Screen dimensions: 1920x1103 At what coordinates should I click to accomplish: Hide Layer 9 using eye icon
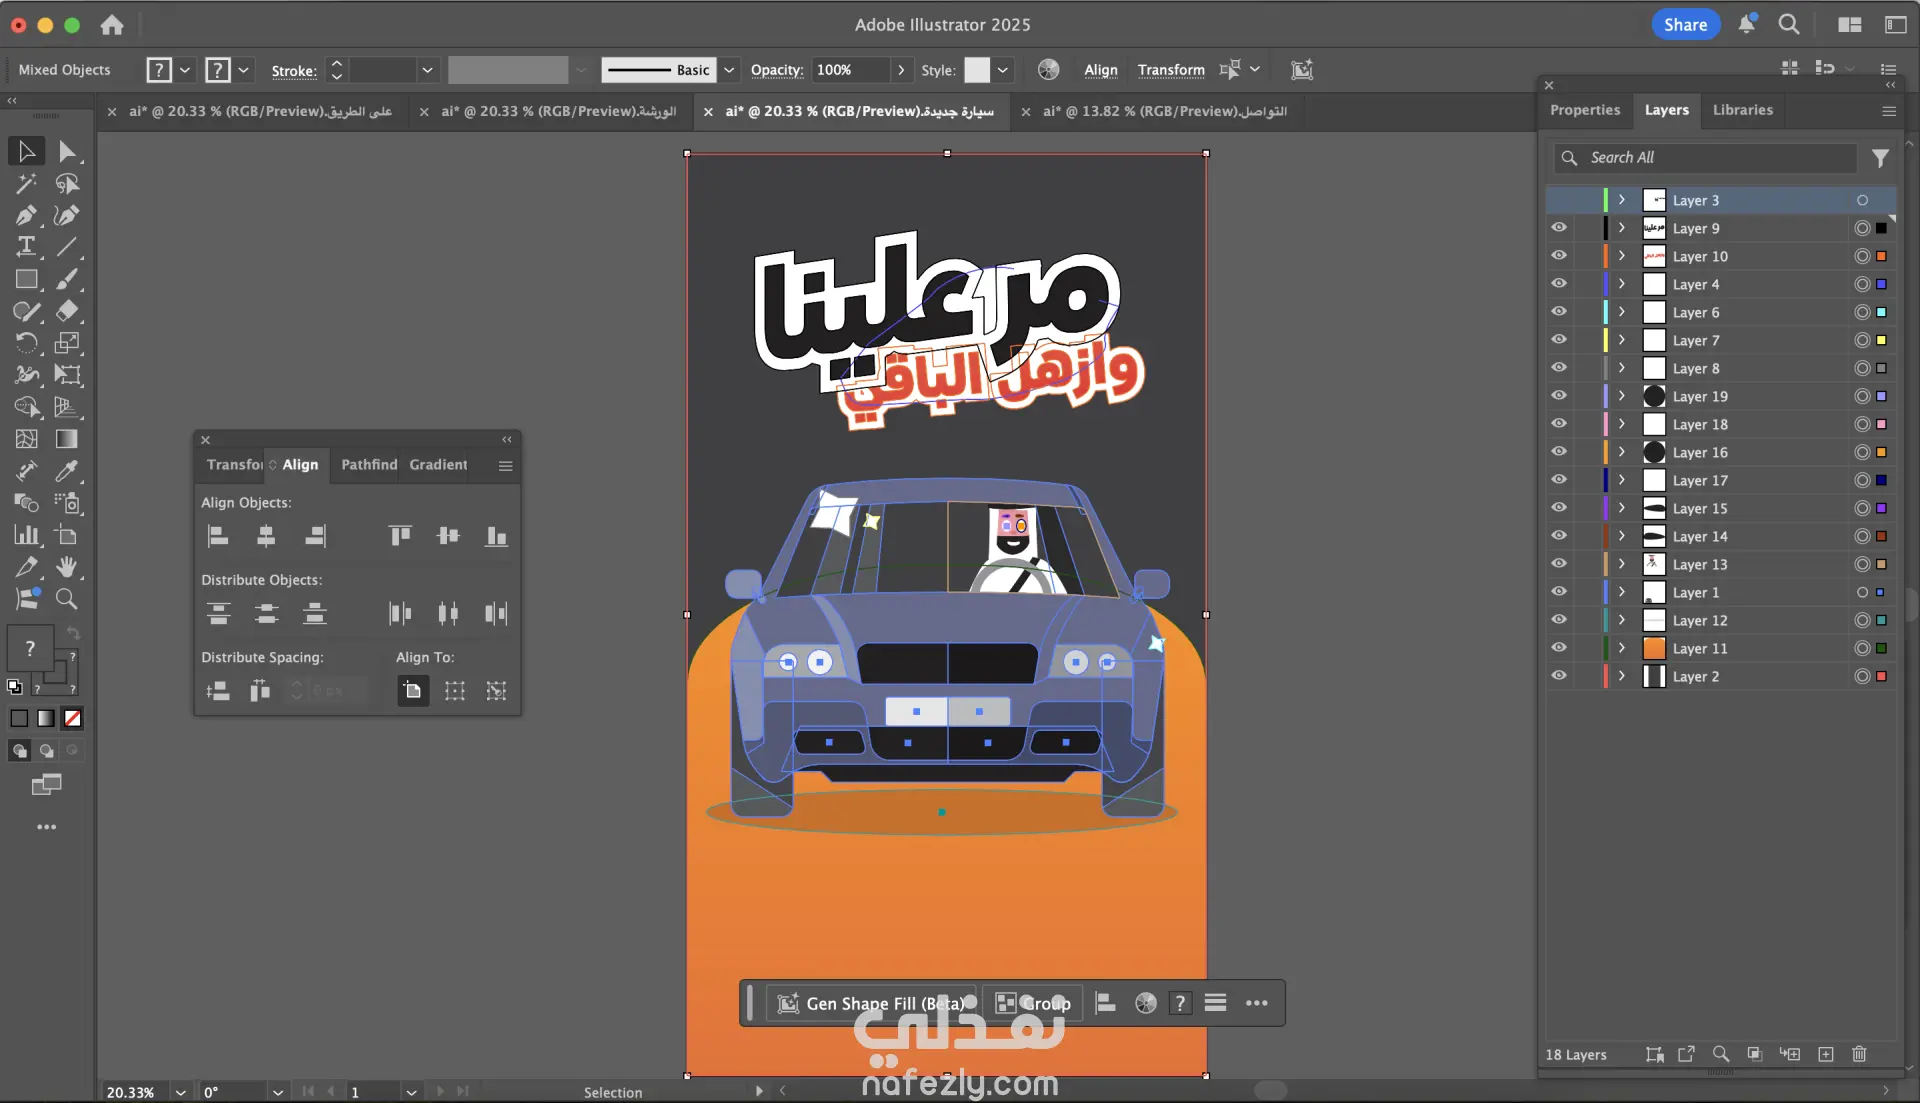pyautogui.click(x=1559, y=228)
